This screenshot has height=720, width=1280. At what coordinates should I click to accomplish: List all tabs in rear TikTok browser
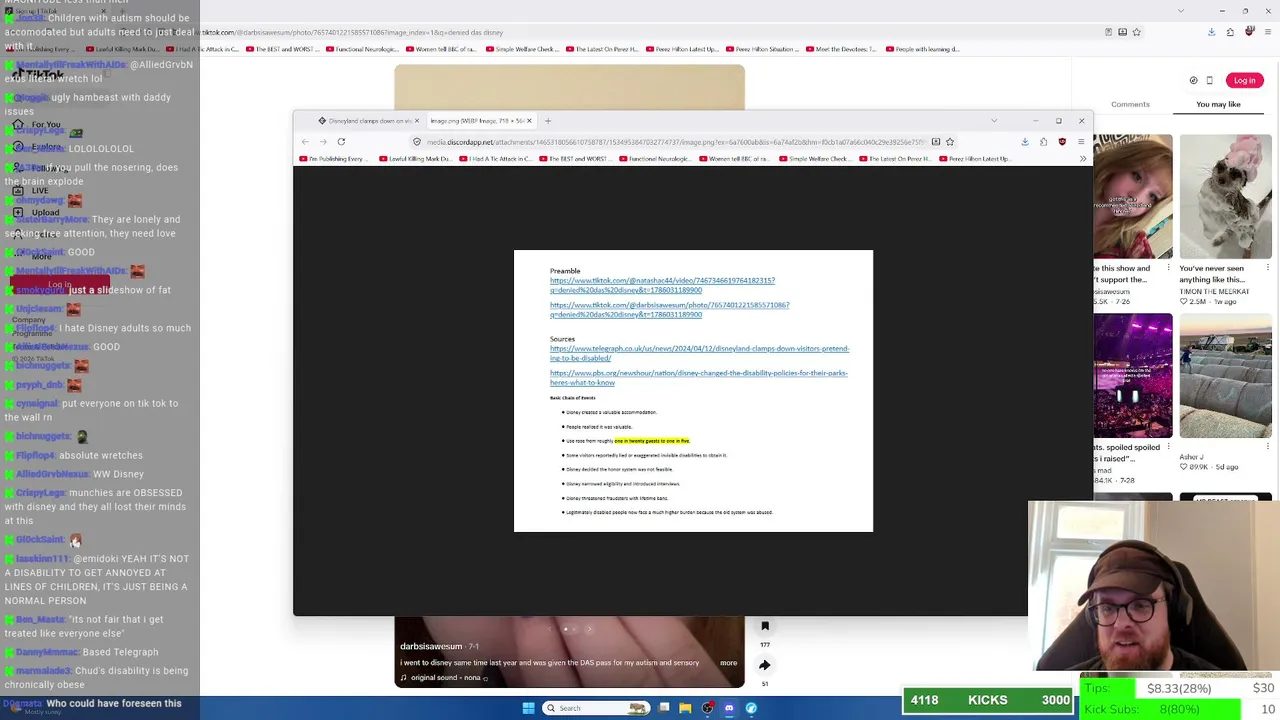click(x=1181, y=11)
